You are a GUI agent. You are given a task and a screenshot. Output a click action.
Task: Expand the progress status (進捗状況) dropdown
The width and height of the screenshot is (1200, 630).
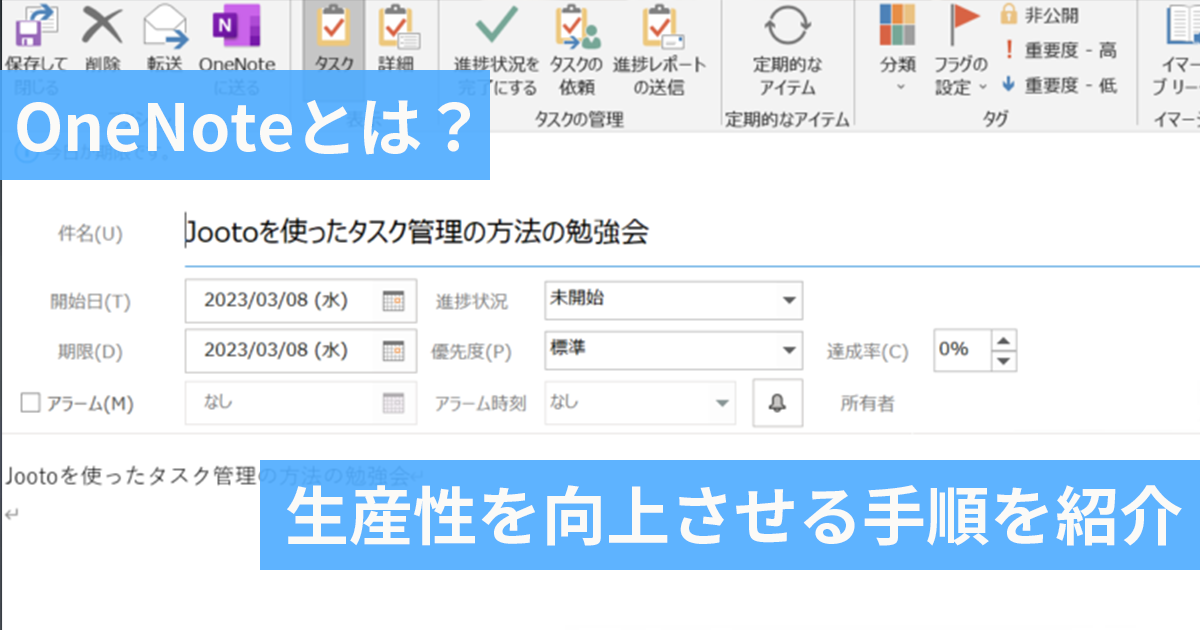[789, 300]
